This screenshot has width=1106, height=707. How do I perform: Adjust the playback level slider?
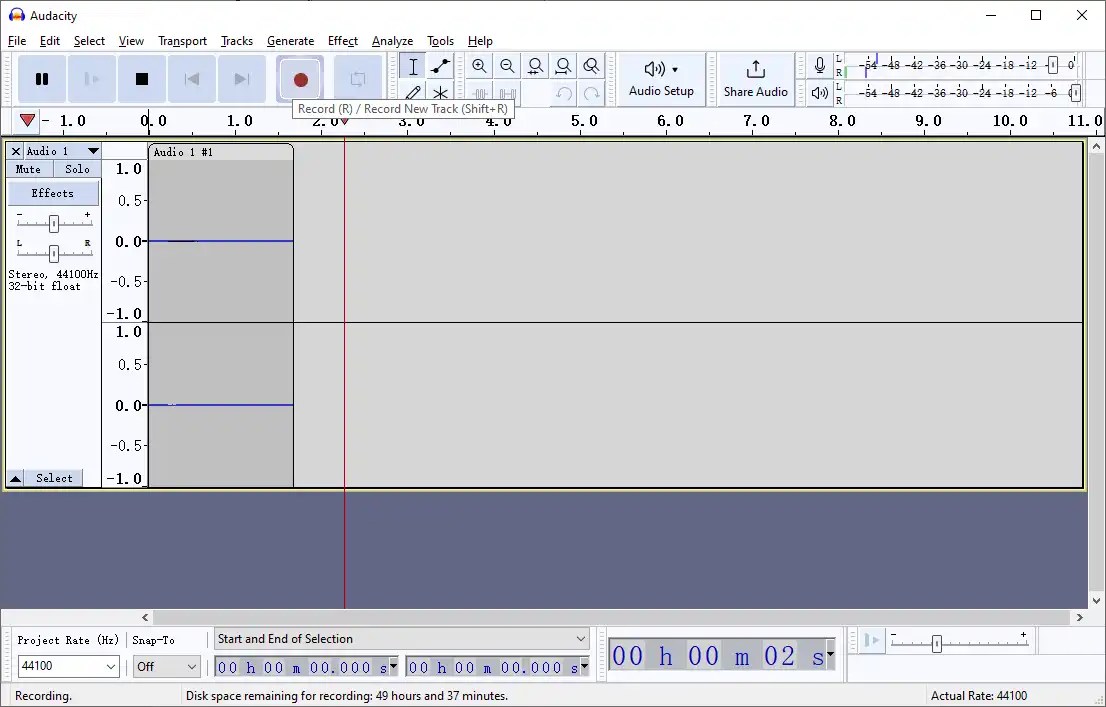pos(1075,92)
